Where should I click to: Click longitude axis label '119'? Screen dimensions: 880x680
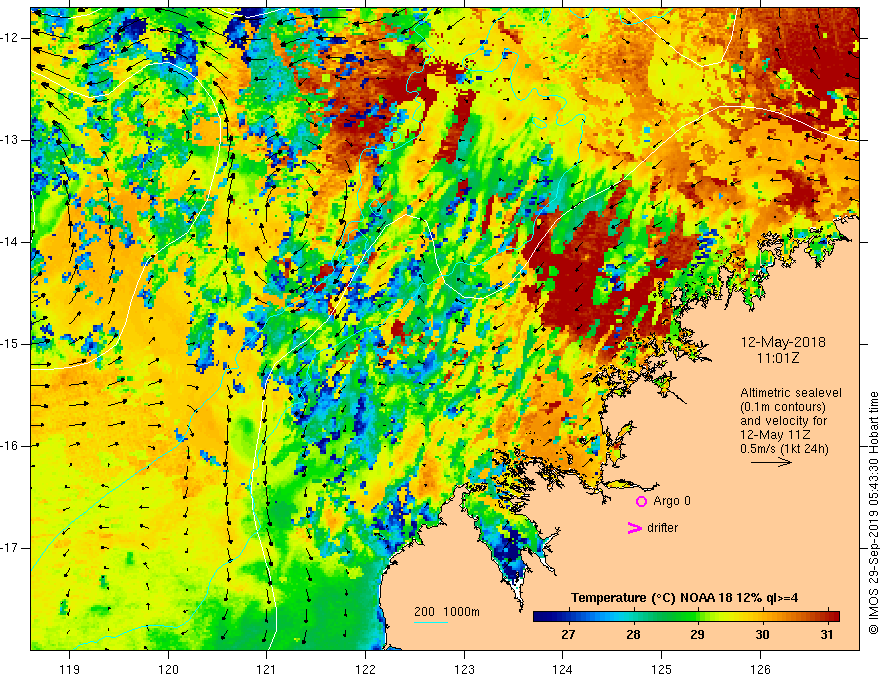pyautogui.click(x=70, y=669)
